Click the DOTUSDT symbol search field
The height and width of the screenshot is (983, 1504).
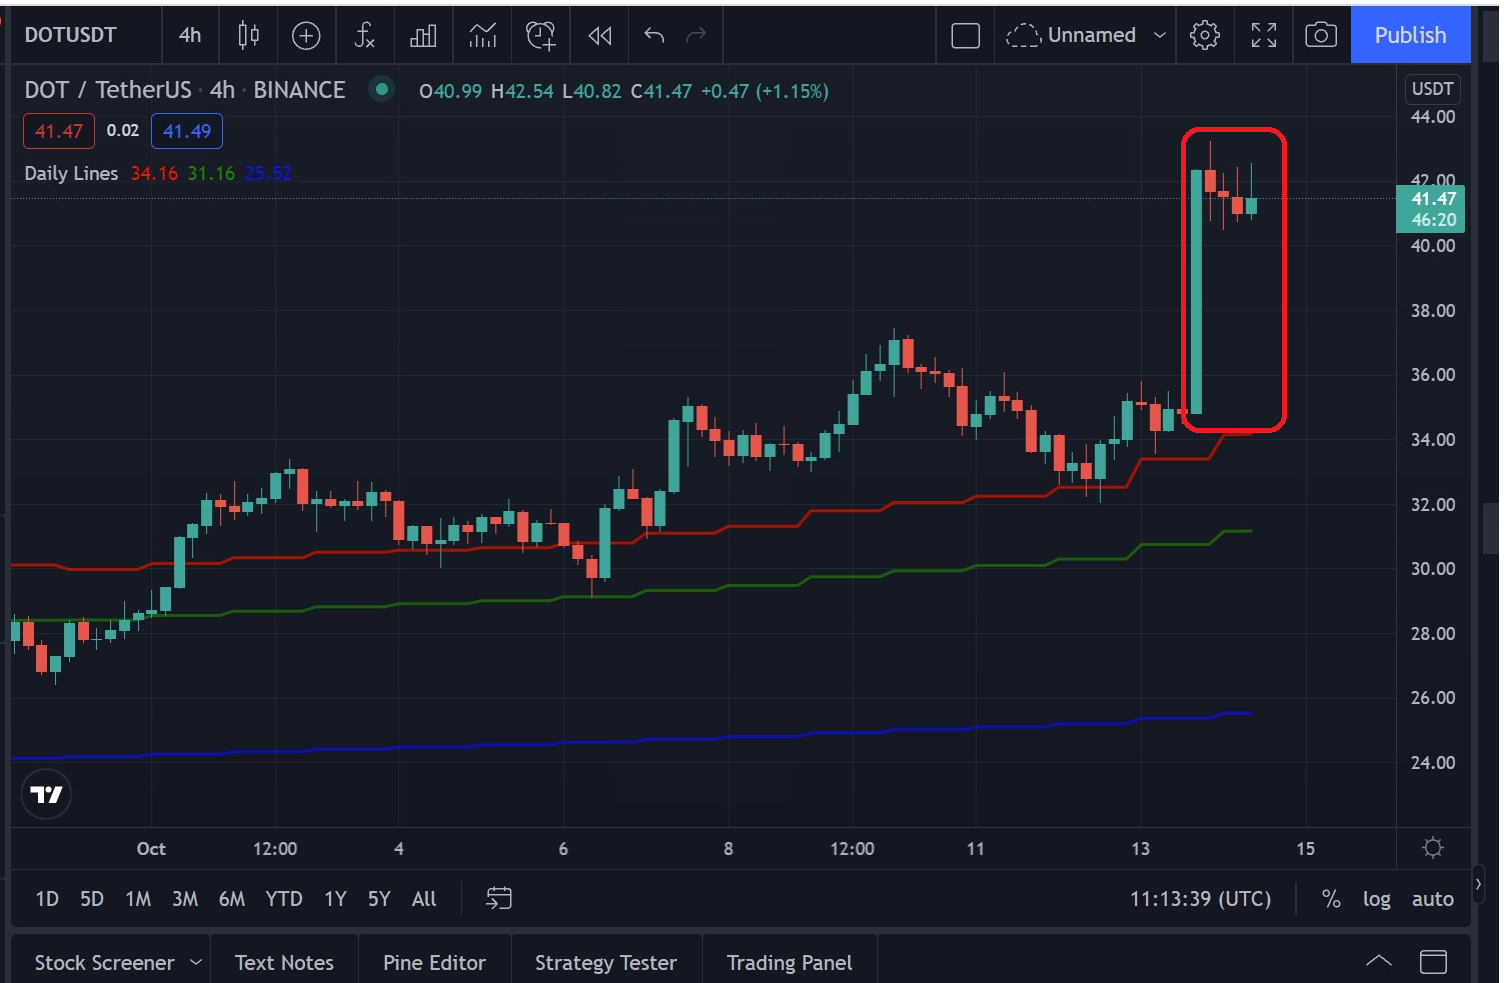[70, 36]
